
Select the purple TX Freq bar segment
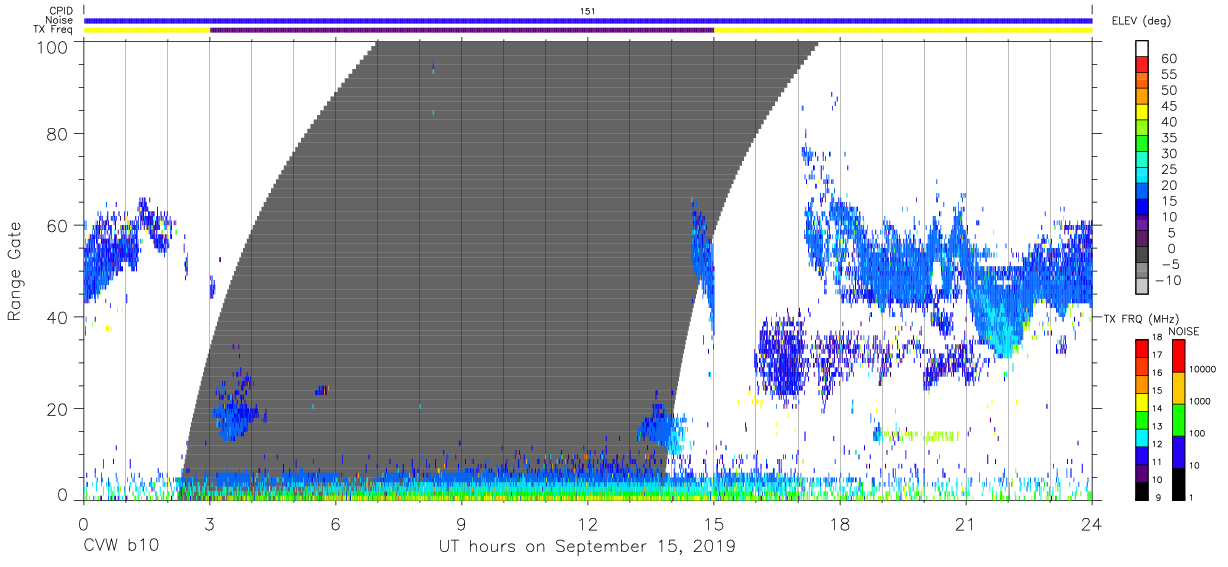point(462,30)
